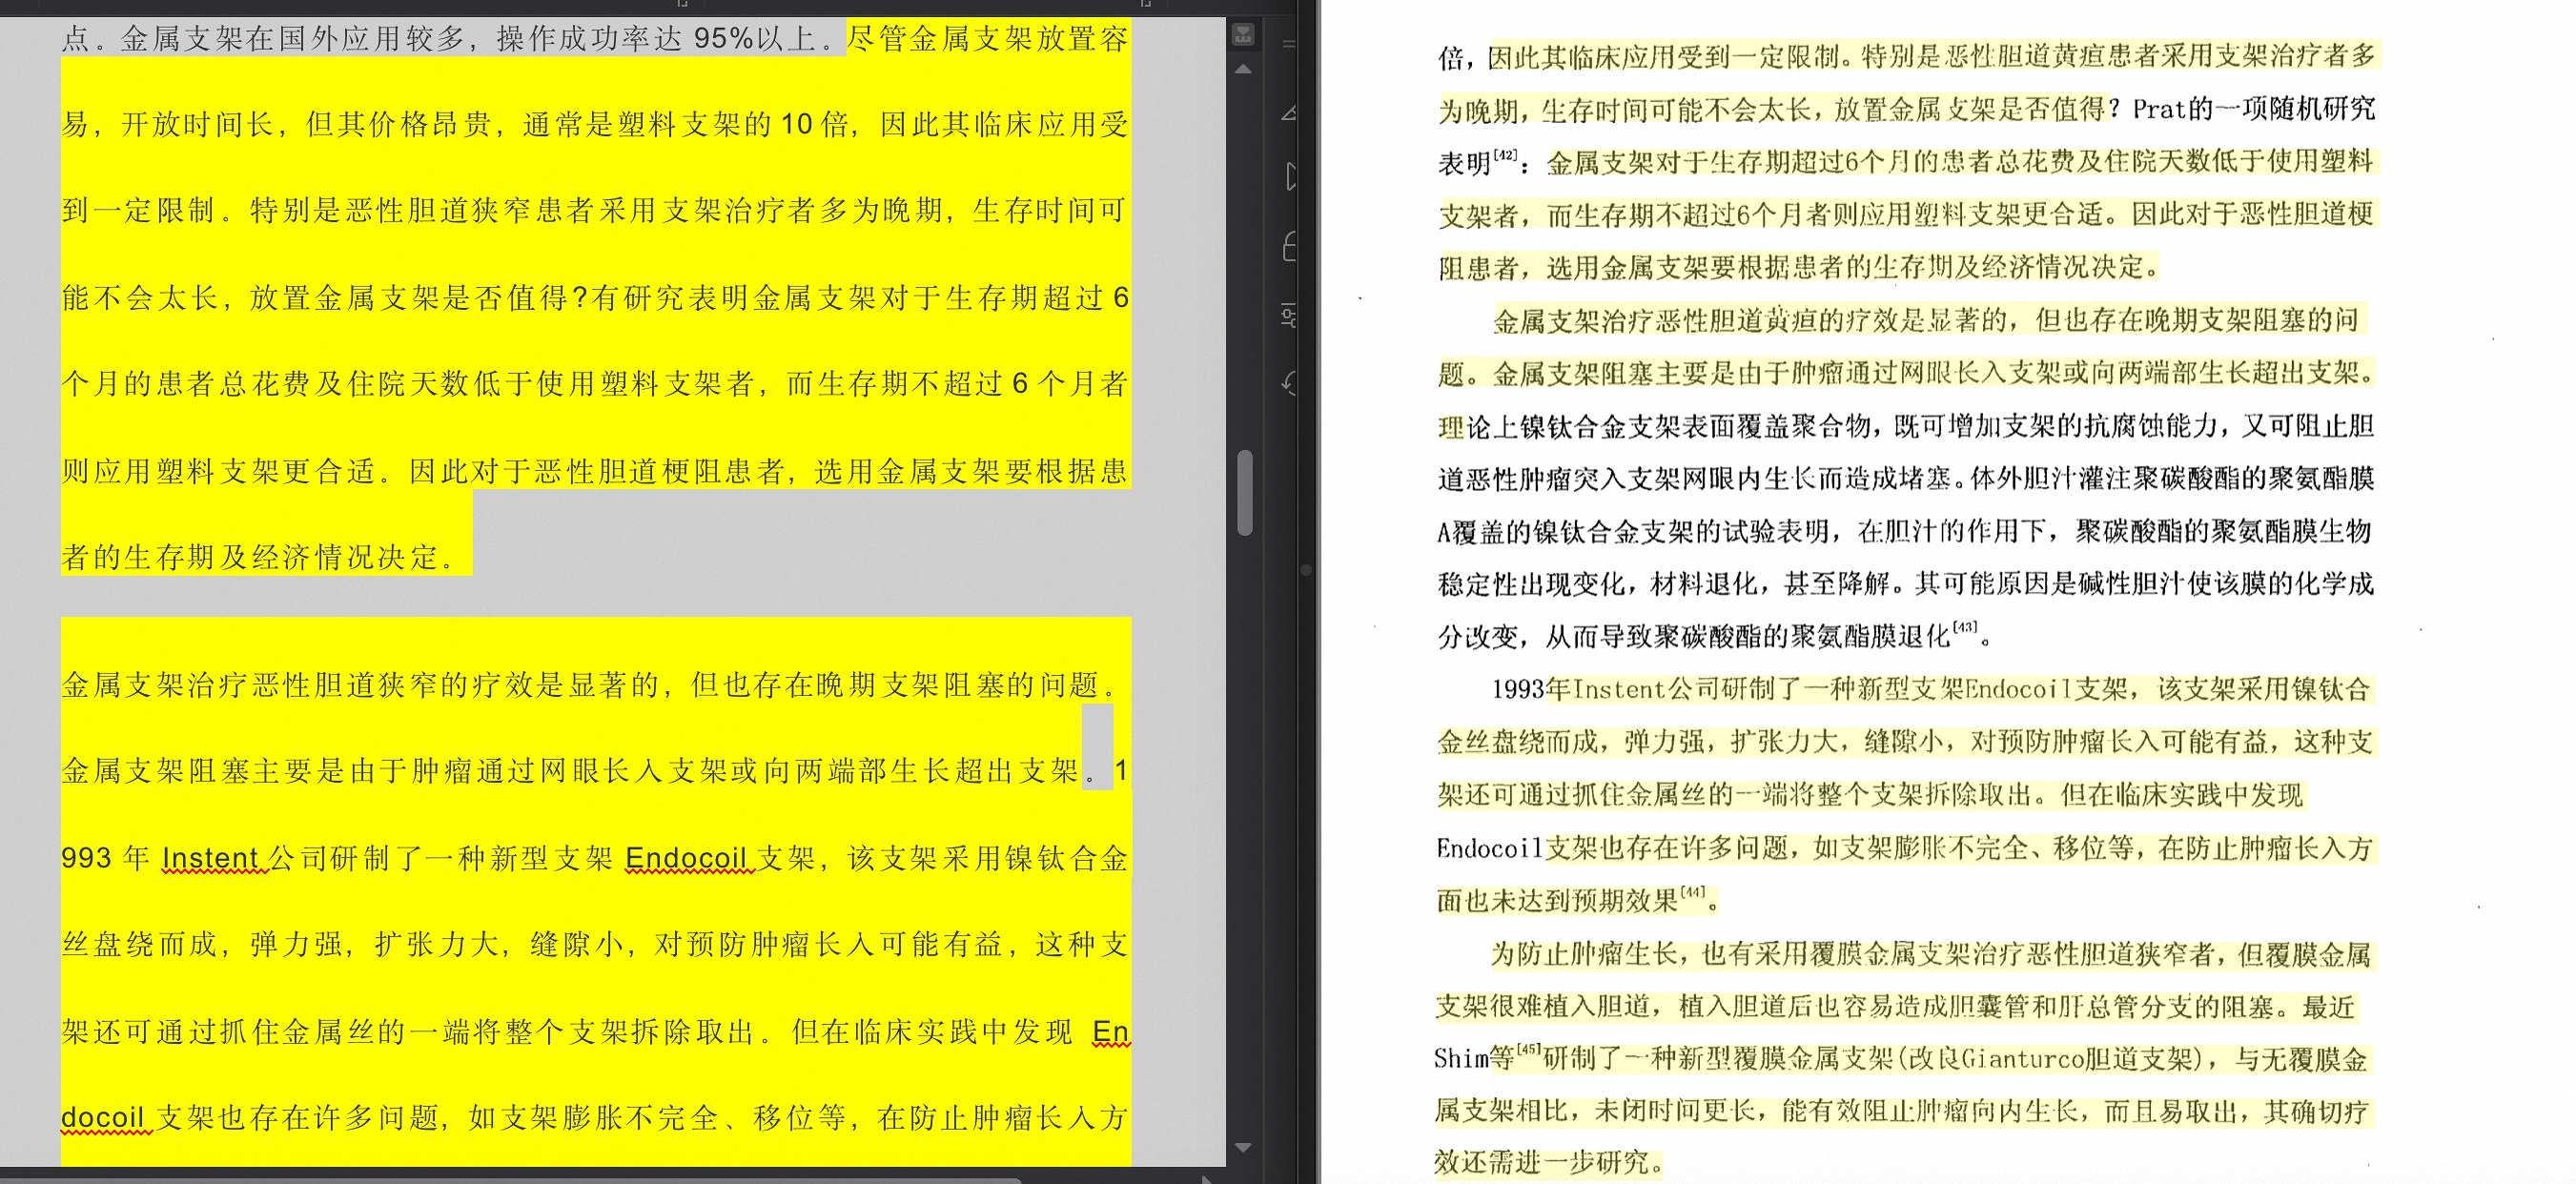Click "95%以上" in the left document's first line
Viewport: 2576px width, 1184px height.
pyautogui.click(x=755, y=38)
